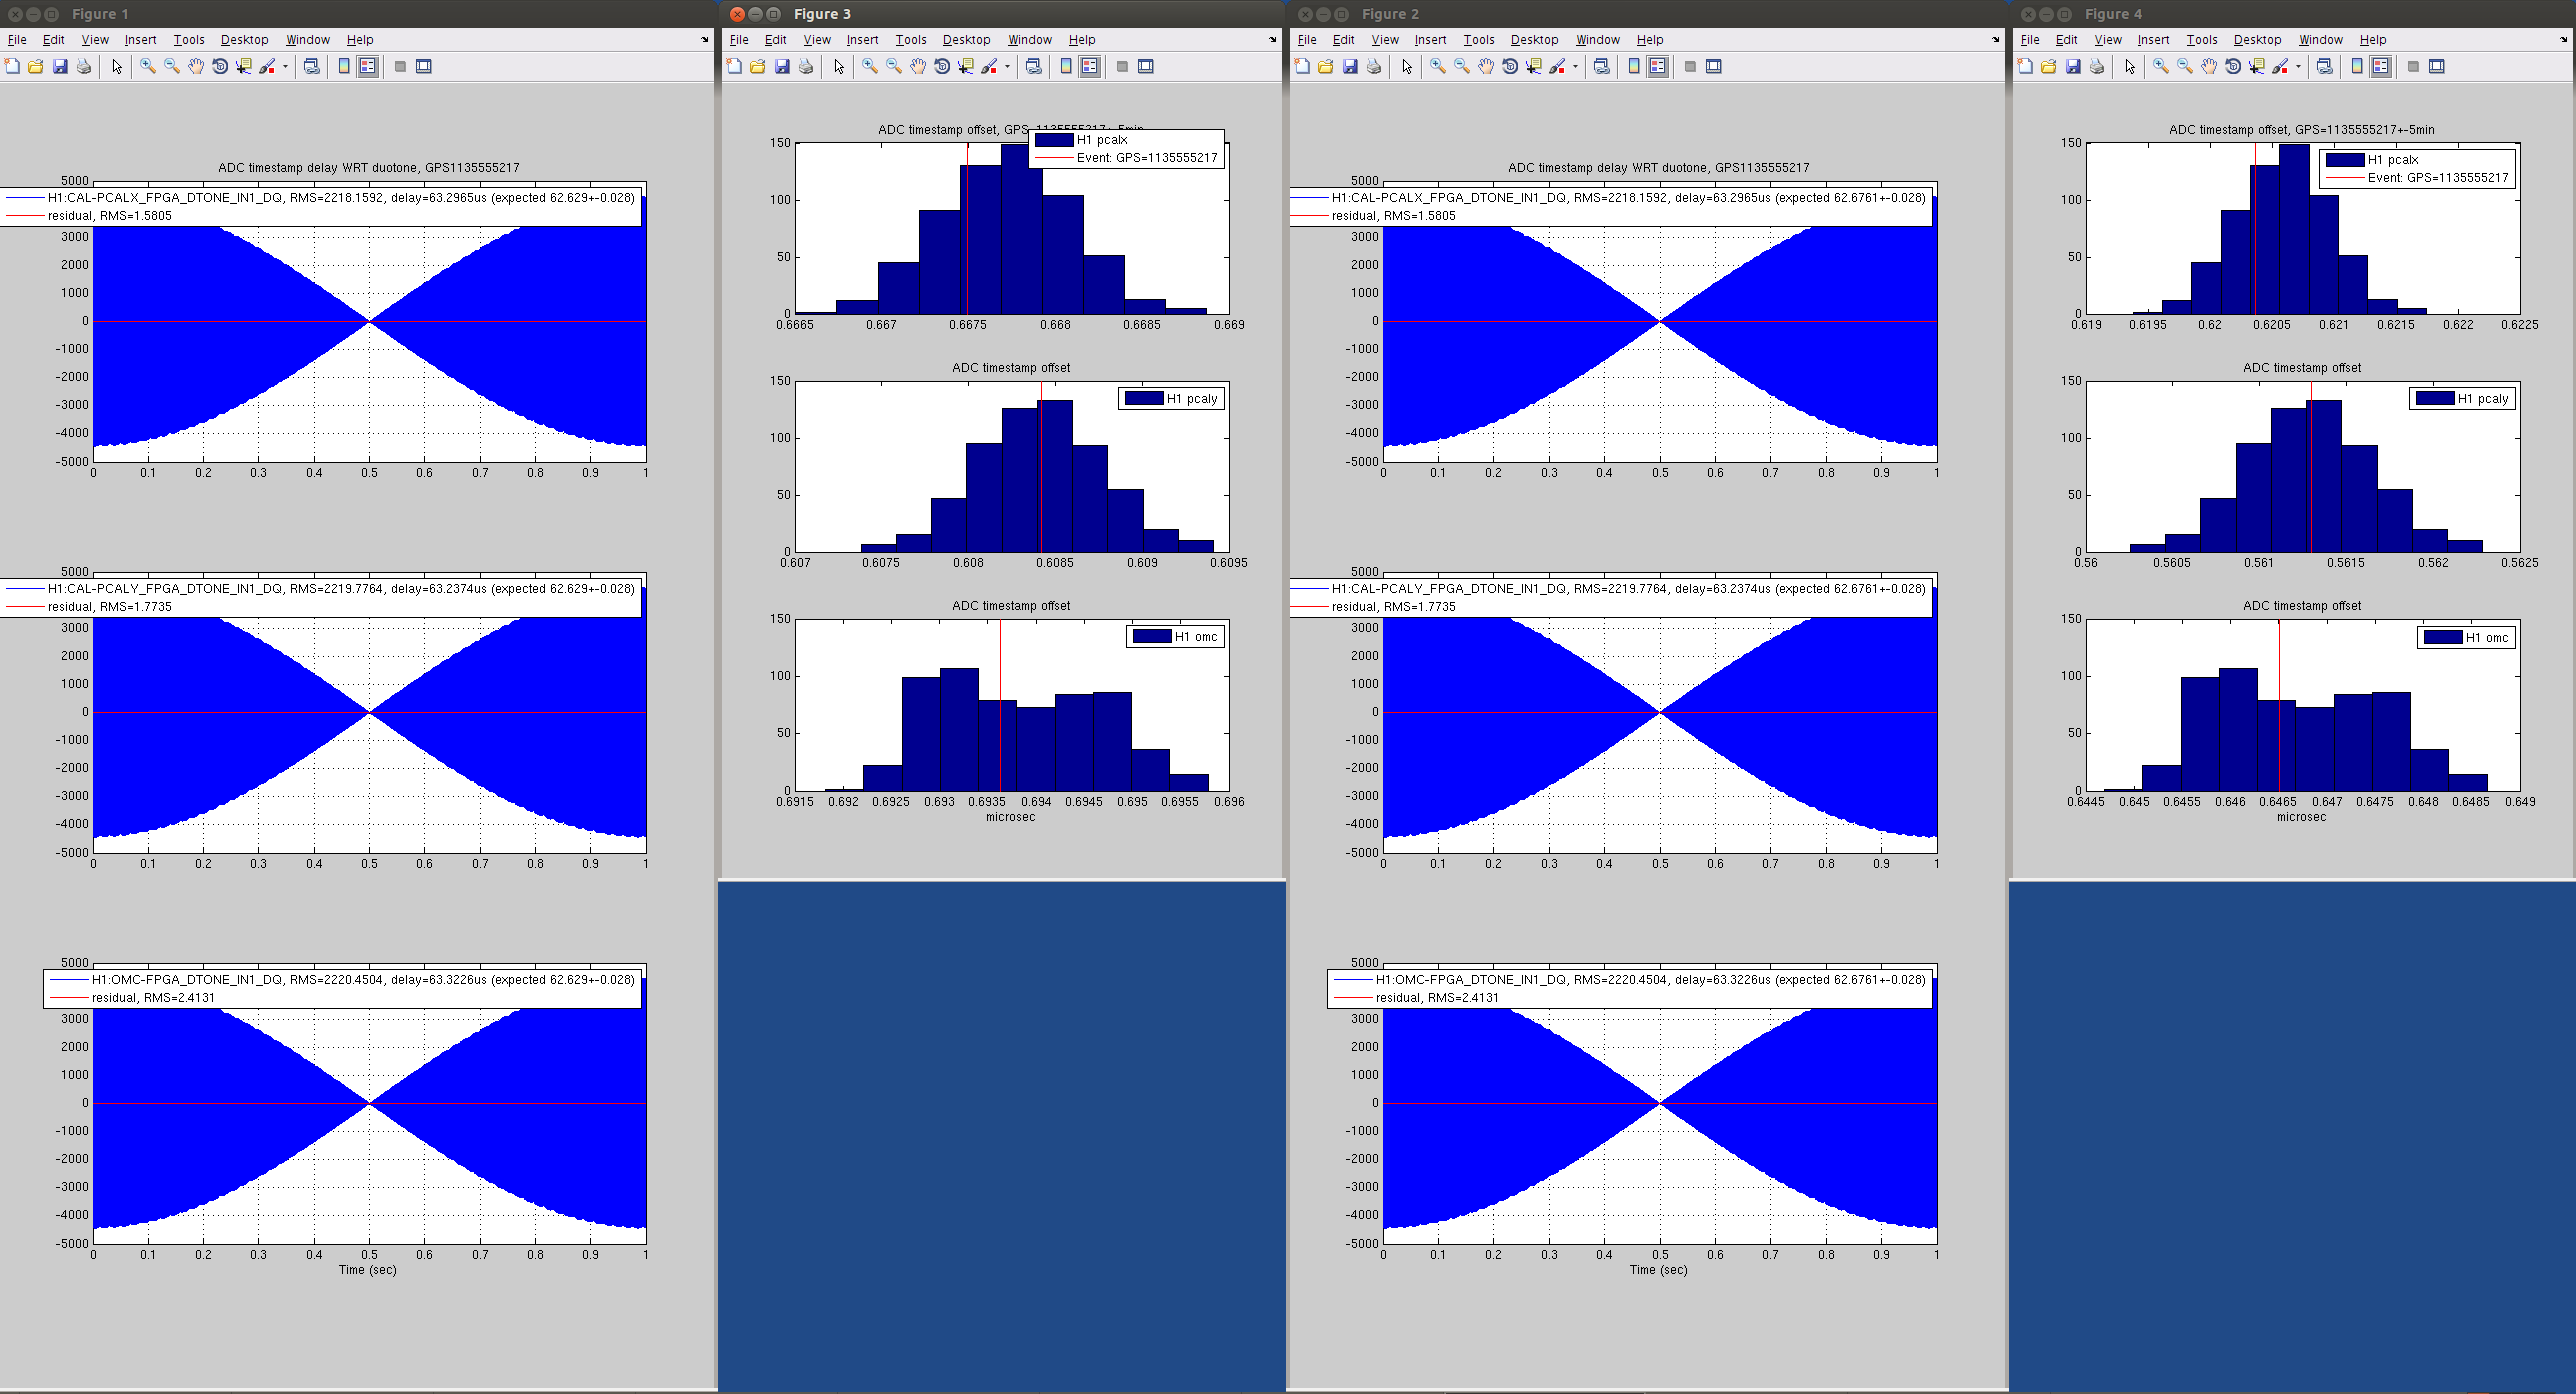Open Brush color dropdown arrow in Figure 2
This screenshot has width=2576, height=1394.
click(x=1575, y=67)
